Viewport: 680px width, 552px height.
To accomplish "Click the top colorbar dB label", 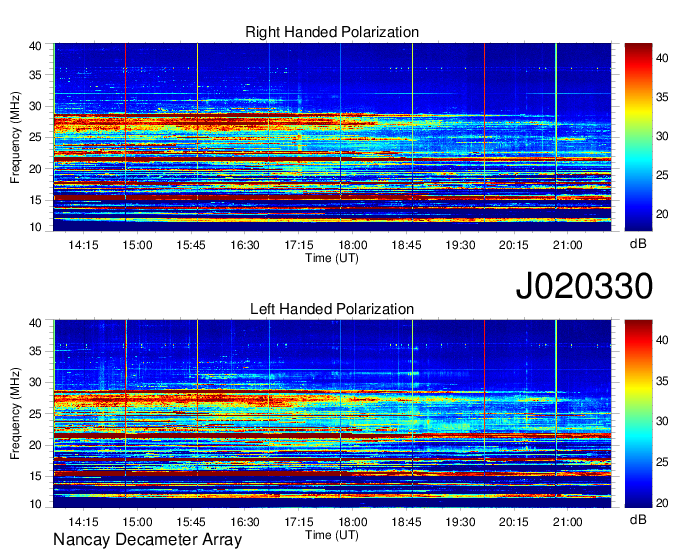I will click(638, 244).
